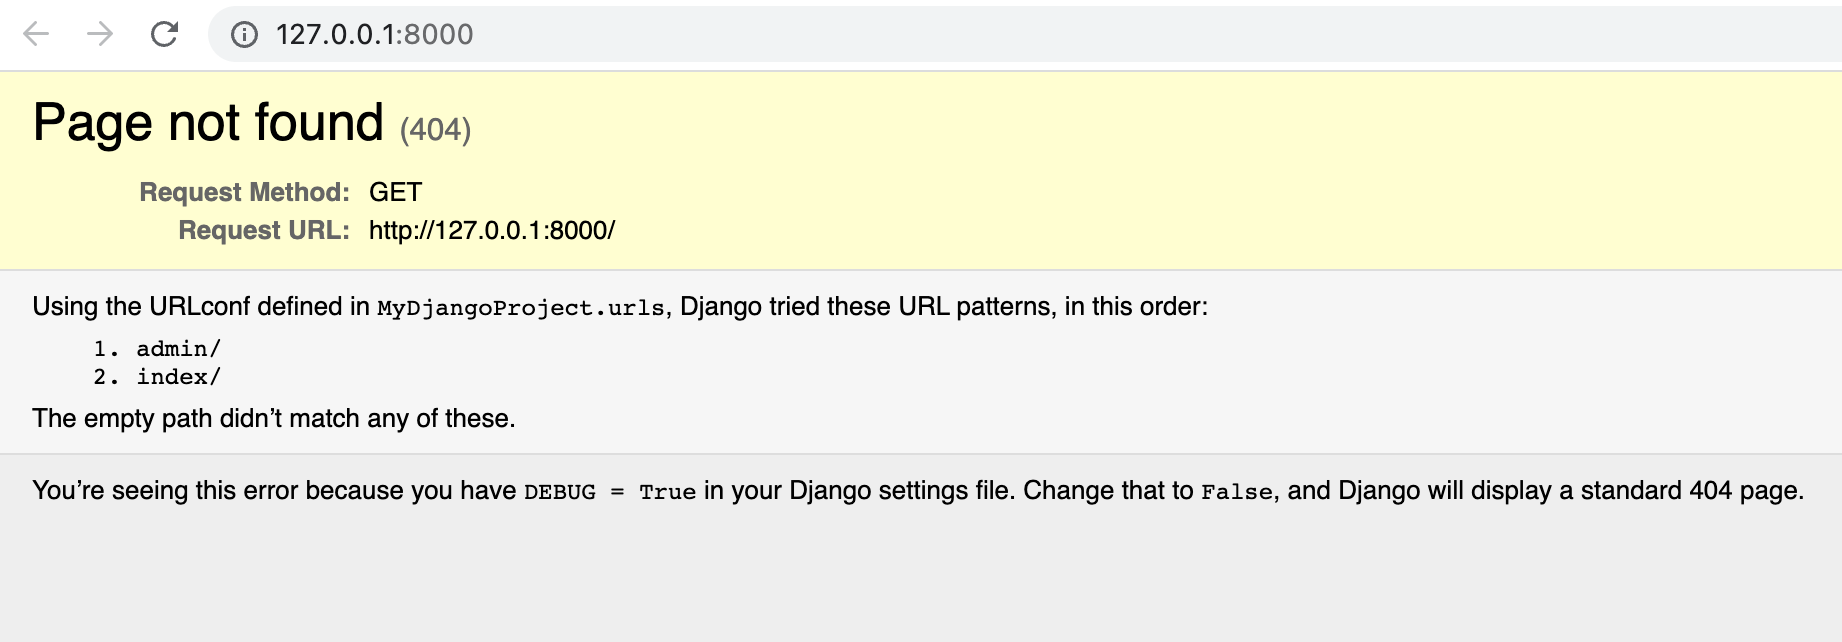The height and width of the screenshot is (642, 1842).
Task: Toggle page reload by clicking refresh
Action: coord(162,34)
